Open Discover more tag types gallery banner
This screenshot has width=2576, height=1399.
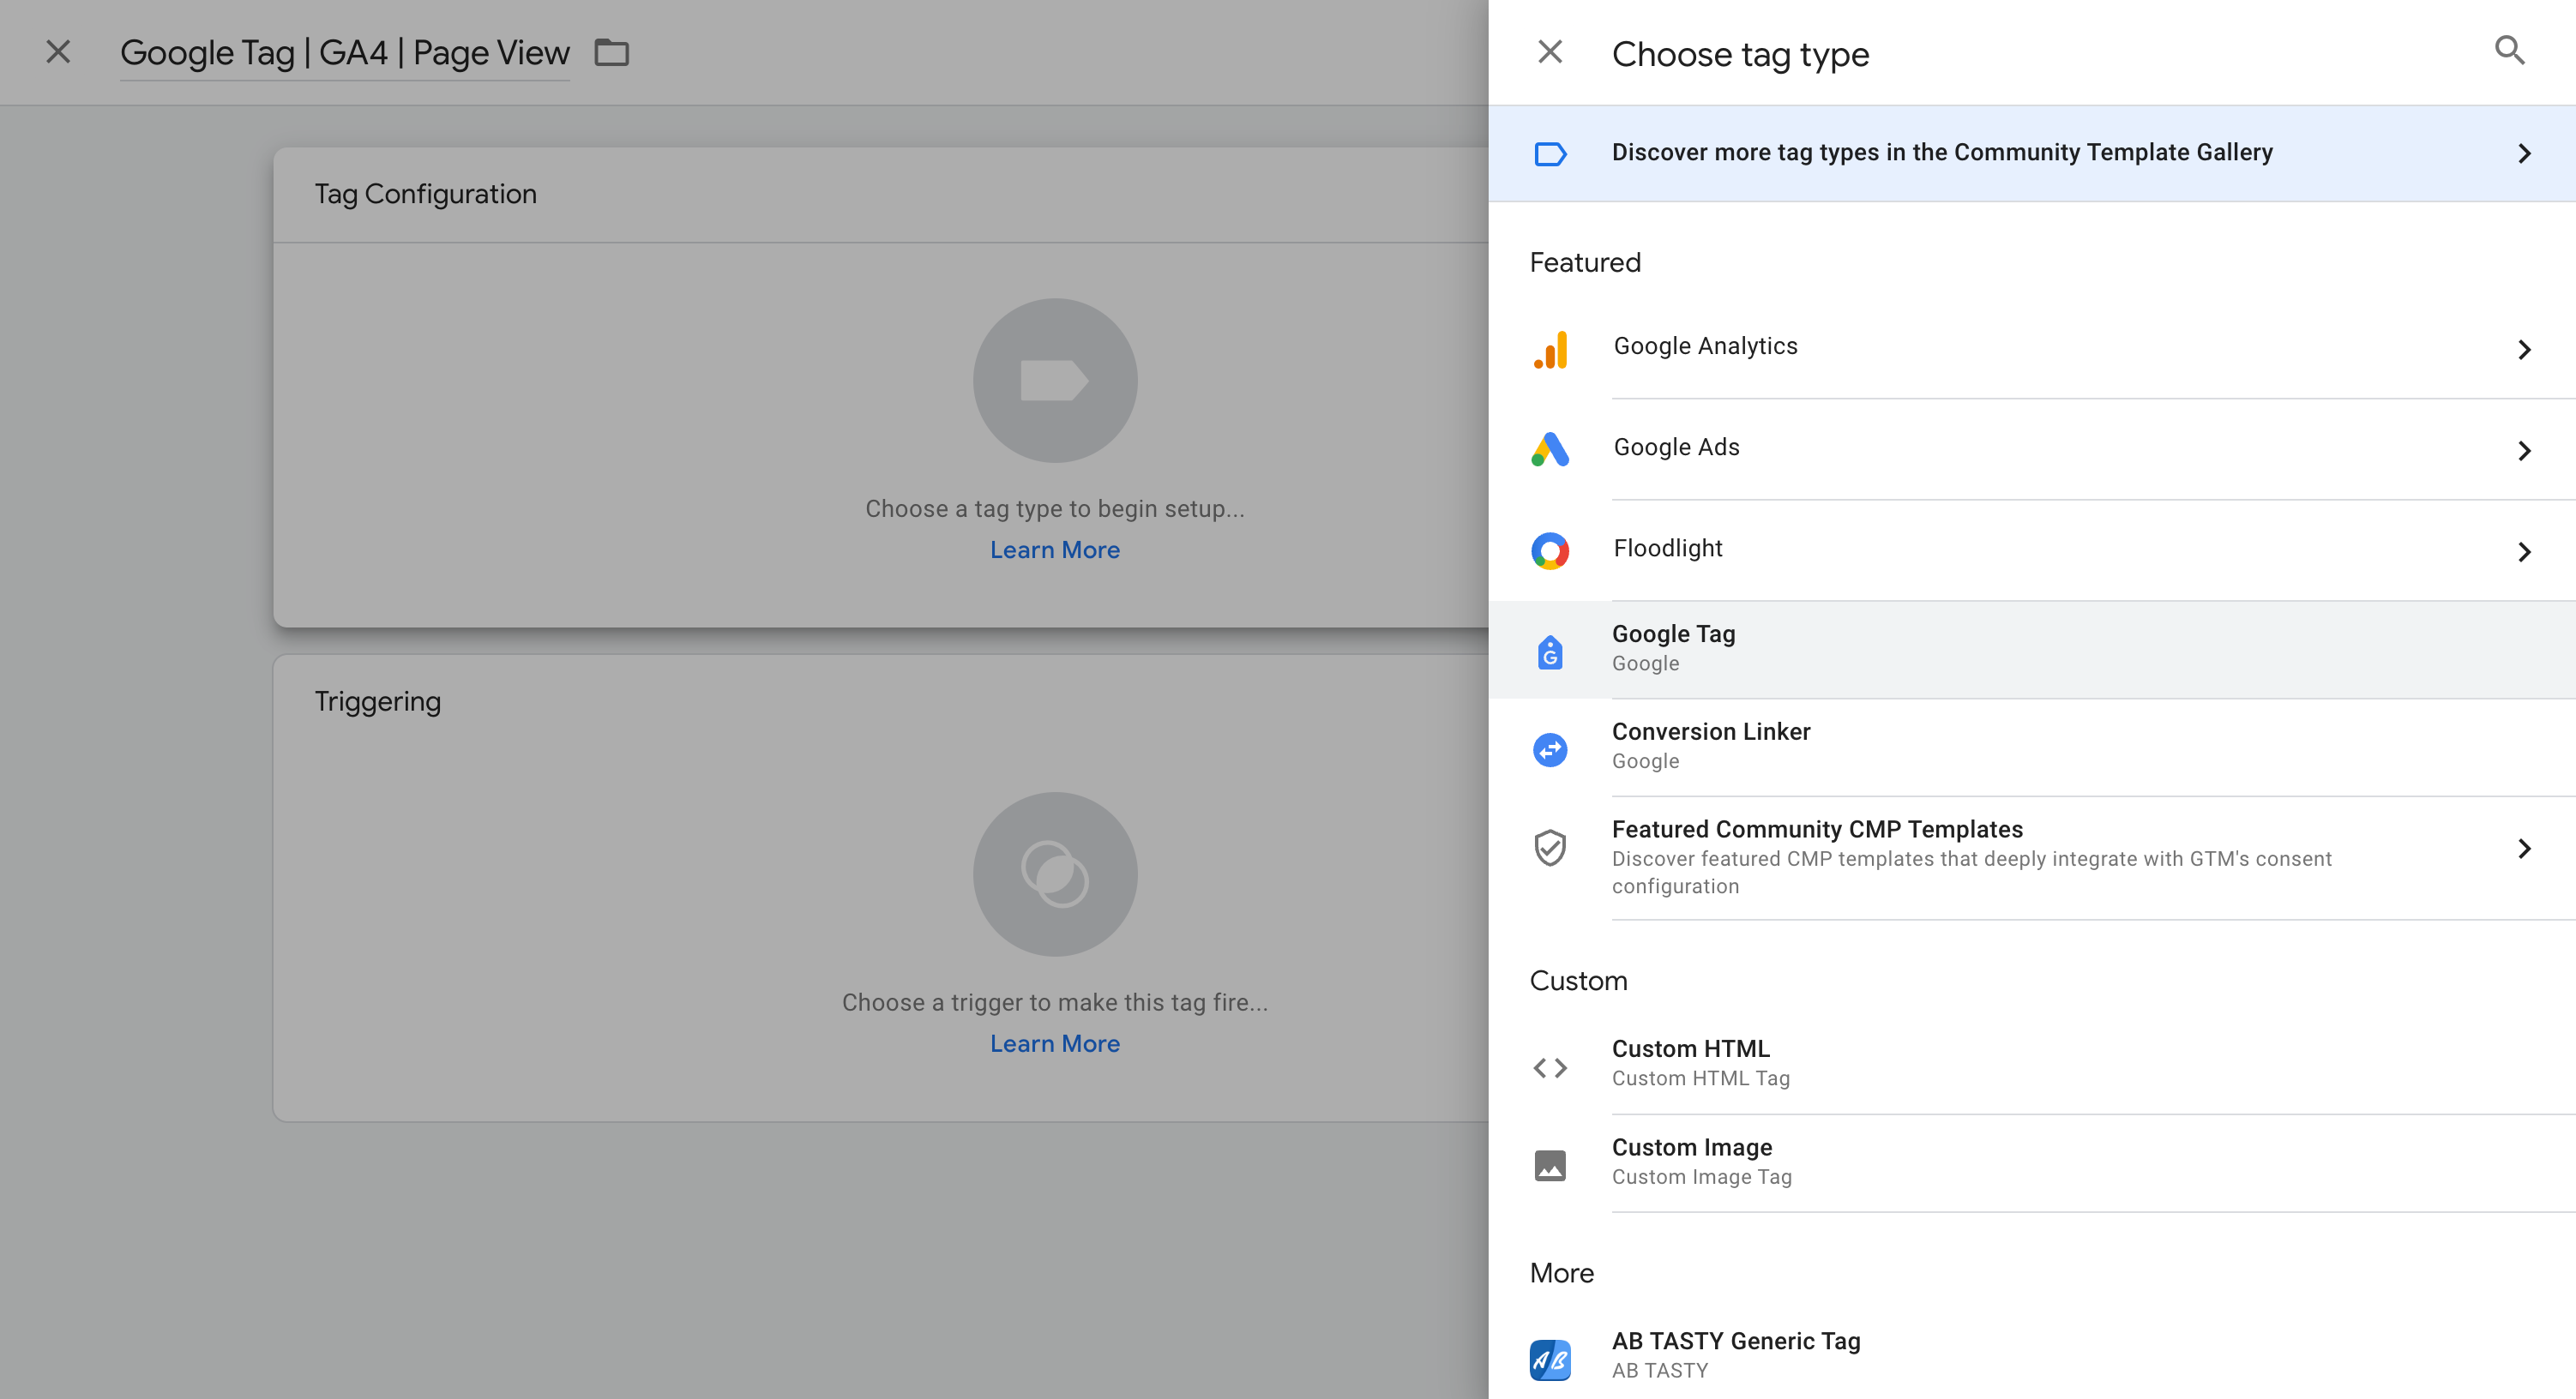pos(2032,154)
